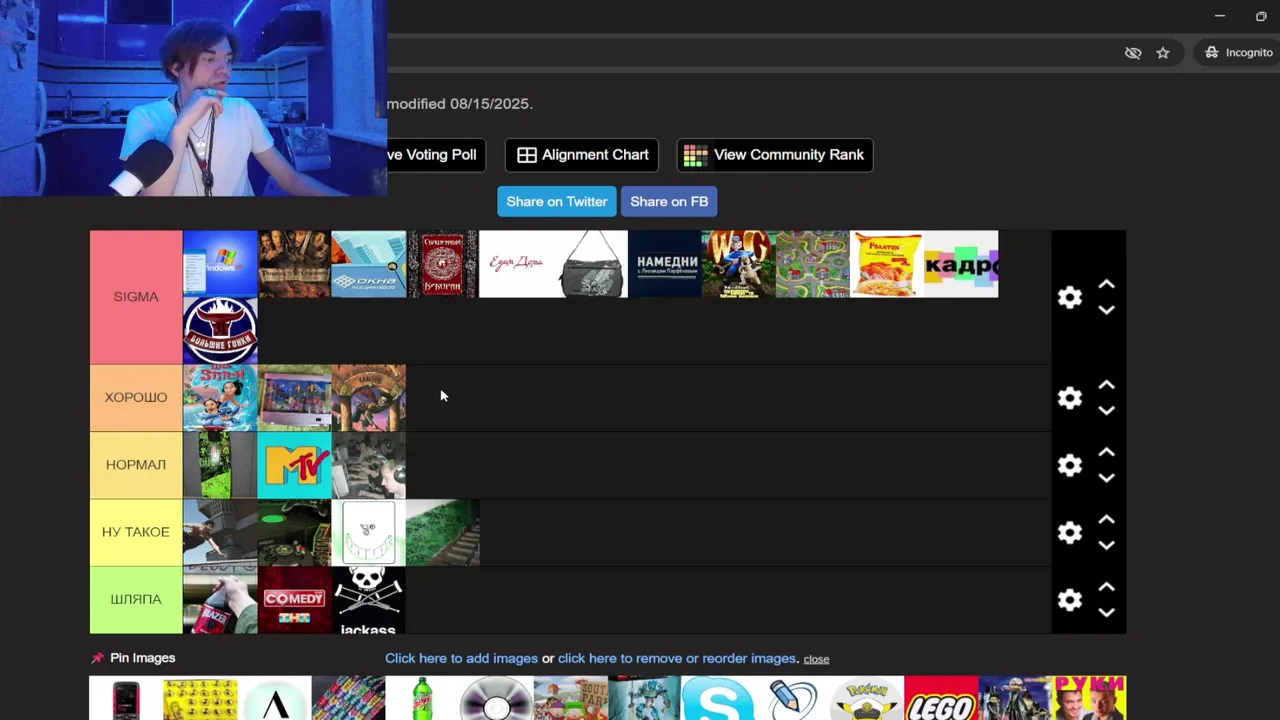Select the ХОРОШО tier label
This screenshot has height=720, width=1280.
click(136, 397)
